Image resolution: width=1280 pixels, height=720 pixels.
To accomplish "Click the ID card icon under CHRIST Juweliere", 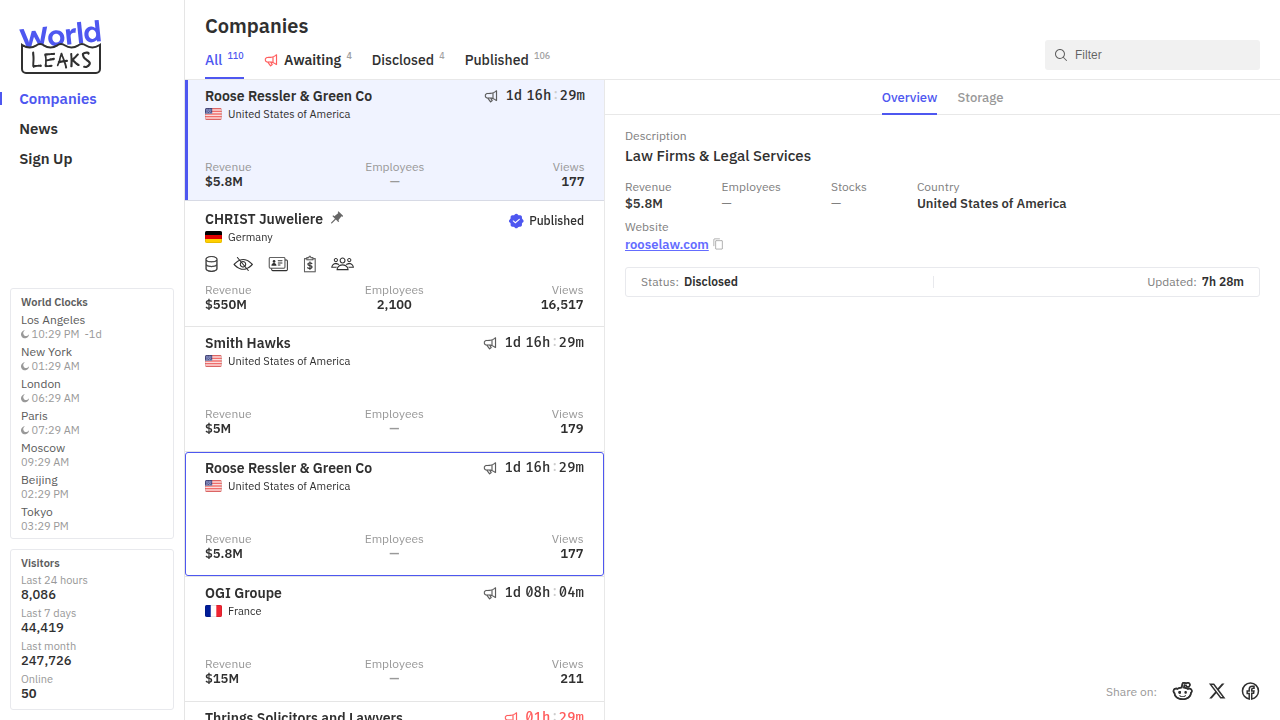I will pos(278,264).
